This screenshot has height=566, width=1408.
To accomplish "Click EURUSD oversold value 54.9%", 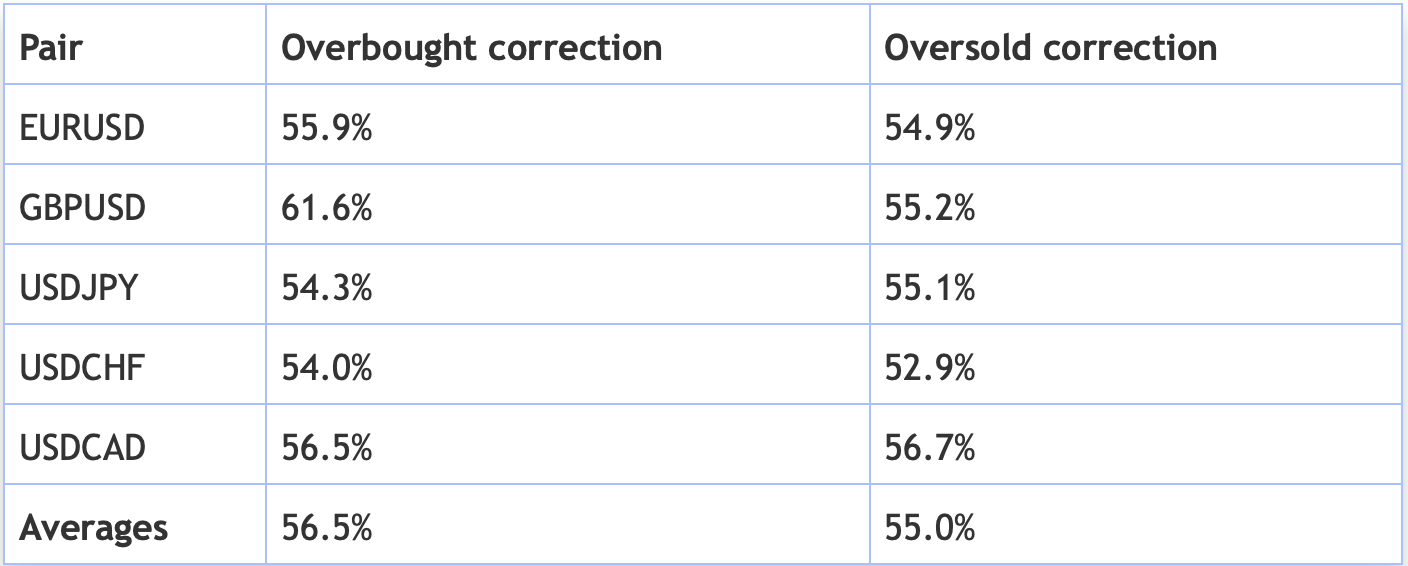I will [930, 128].
